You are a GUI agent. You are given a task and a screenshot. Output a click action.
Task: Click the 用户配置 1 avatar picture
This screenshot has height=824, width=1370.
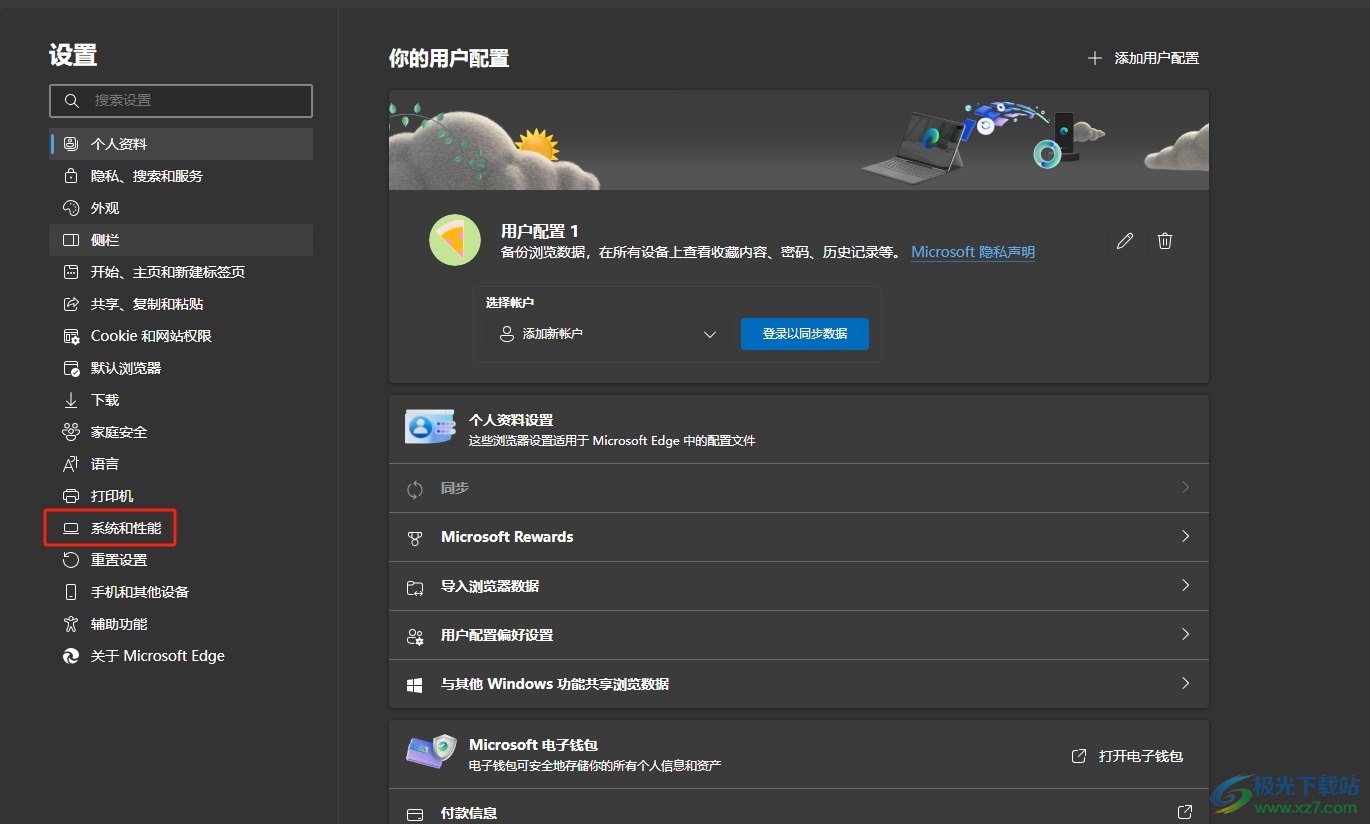(455, 240)
